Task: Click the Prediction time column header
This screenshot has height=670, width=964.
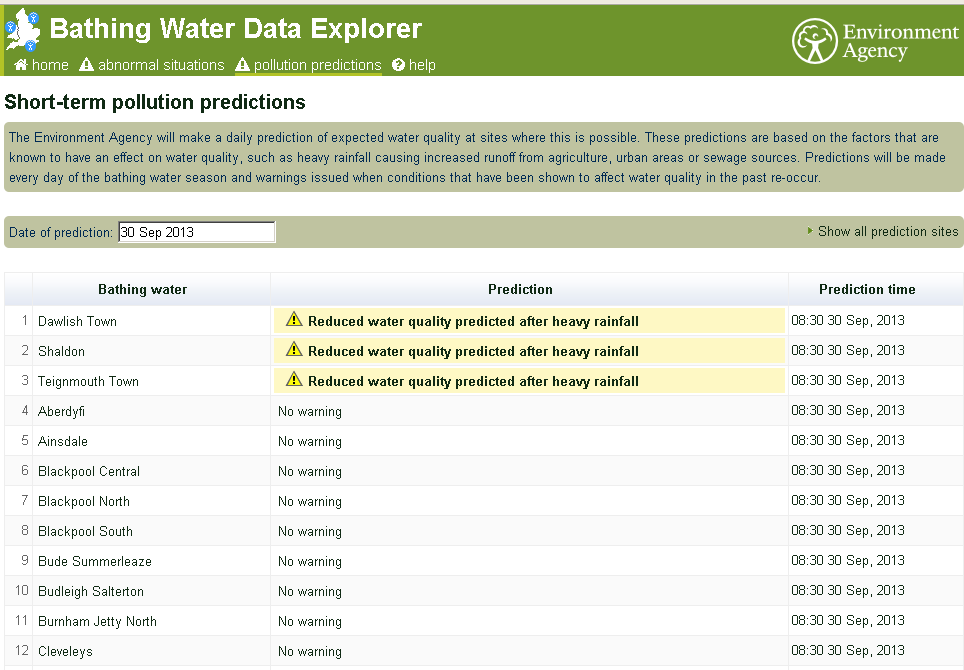Action: tap(867, 289)
